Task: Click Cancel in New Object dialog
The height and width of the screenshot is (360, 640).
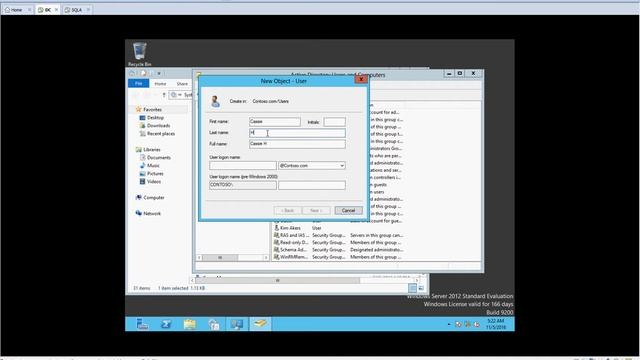Action: (348, 210)
